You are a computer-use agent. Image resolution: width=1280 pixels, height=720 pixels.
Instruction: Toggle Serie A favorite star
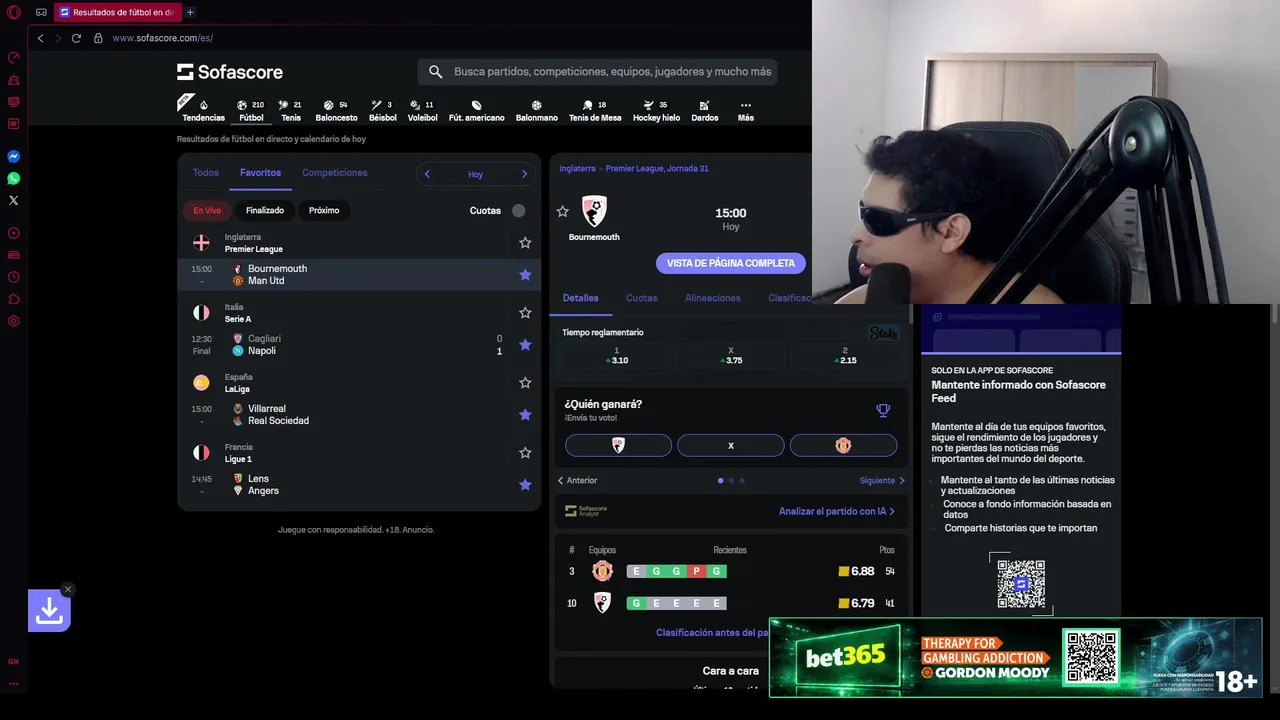pos(525,313)
